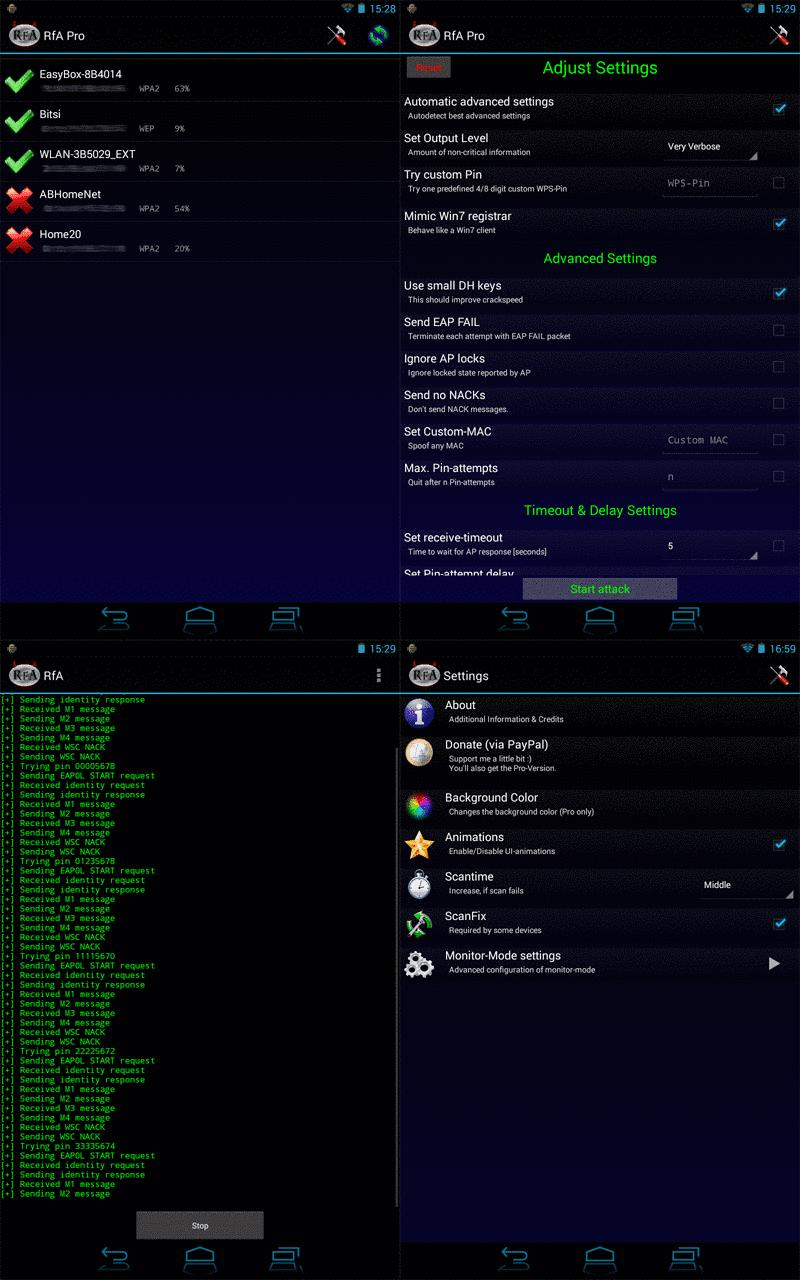The width and height of the screenshot is (800, 1280).
Task: Tap the Home nav icon in the Settings screen
Action: (x=600, y=1257)
